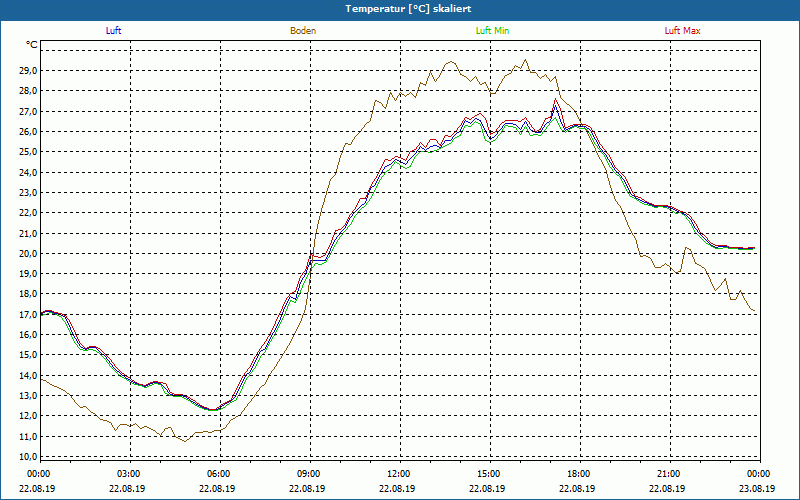Click the brown Boden legend label
The height and width of the screenshot is (500, 800).
click(x=303, y=31)
